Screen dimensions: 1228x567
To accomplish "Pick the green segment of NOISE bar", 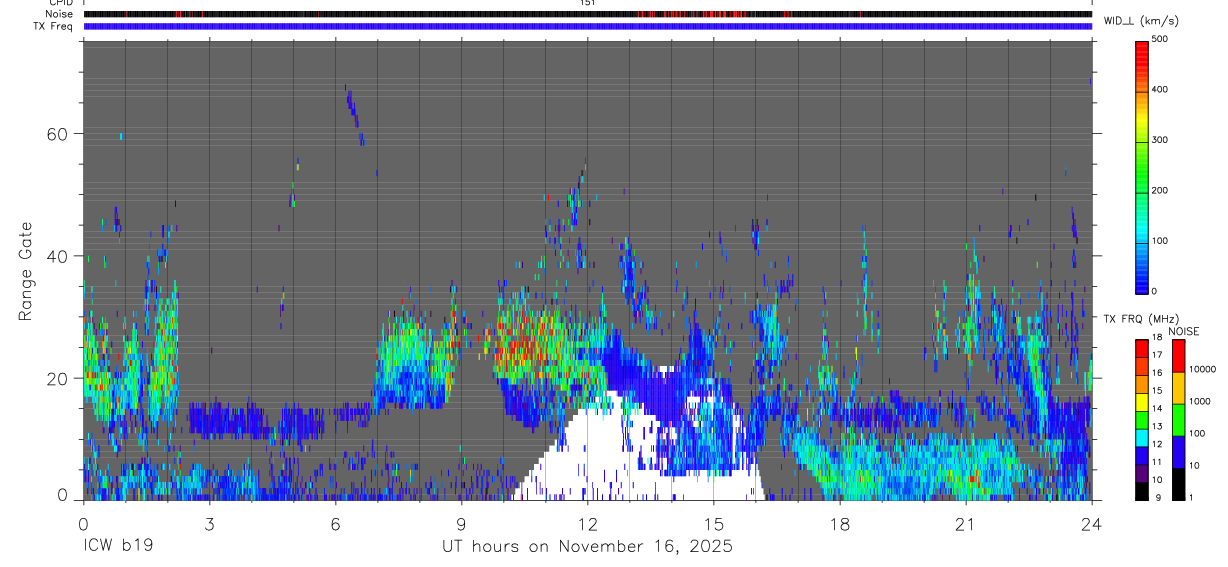I will pos(1178,419).
